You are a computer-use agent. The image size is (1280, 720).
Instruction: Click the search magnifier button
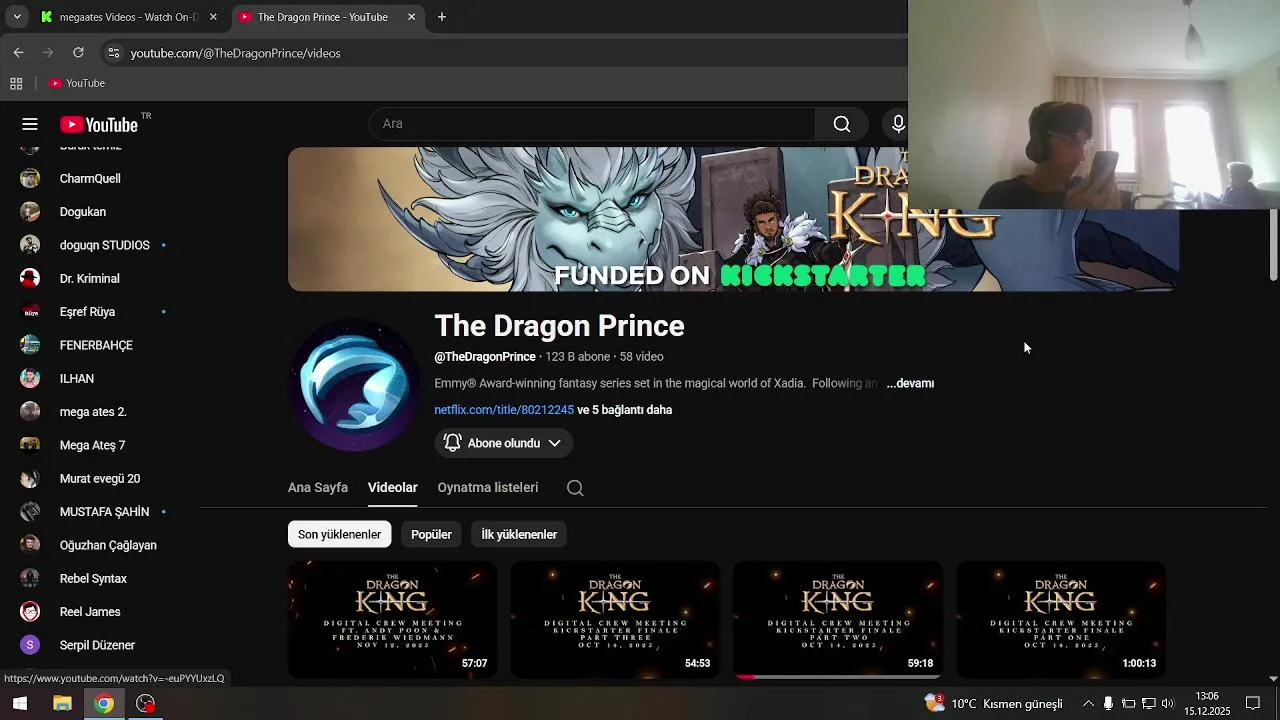tap(842, 124)
